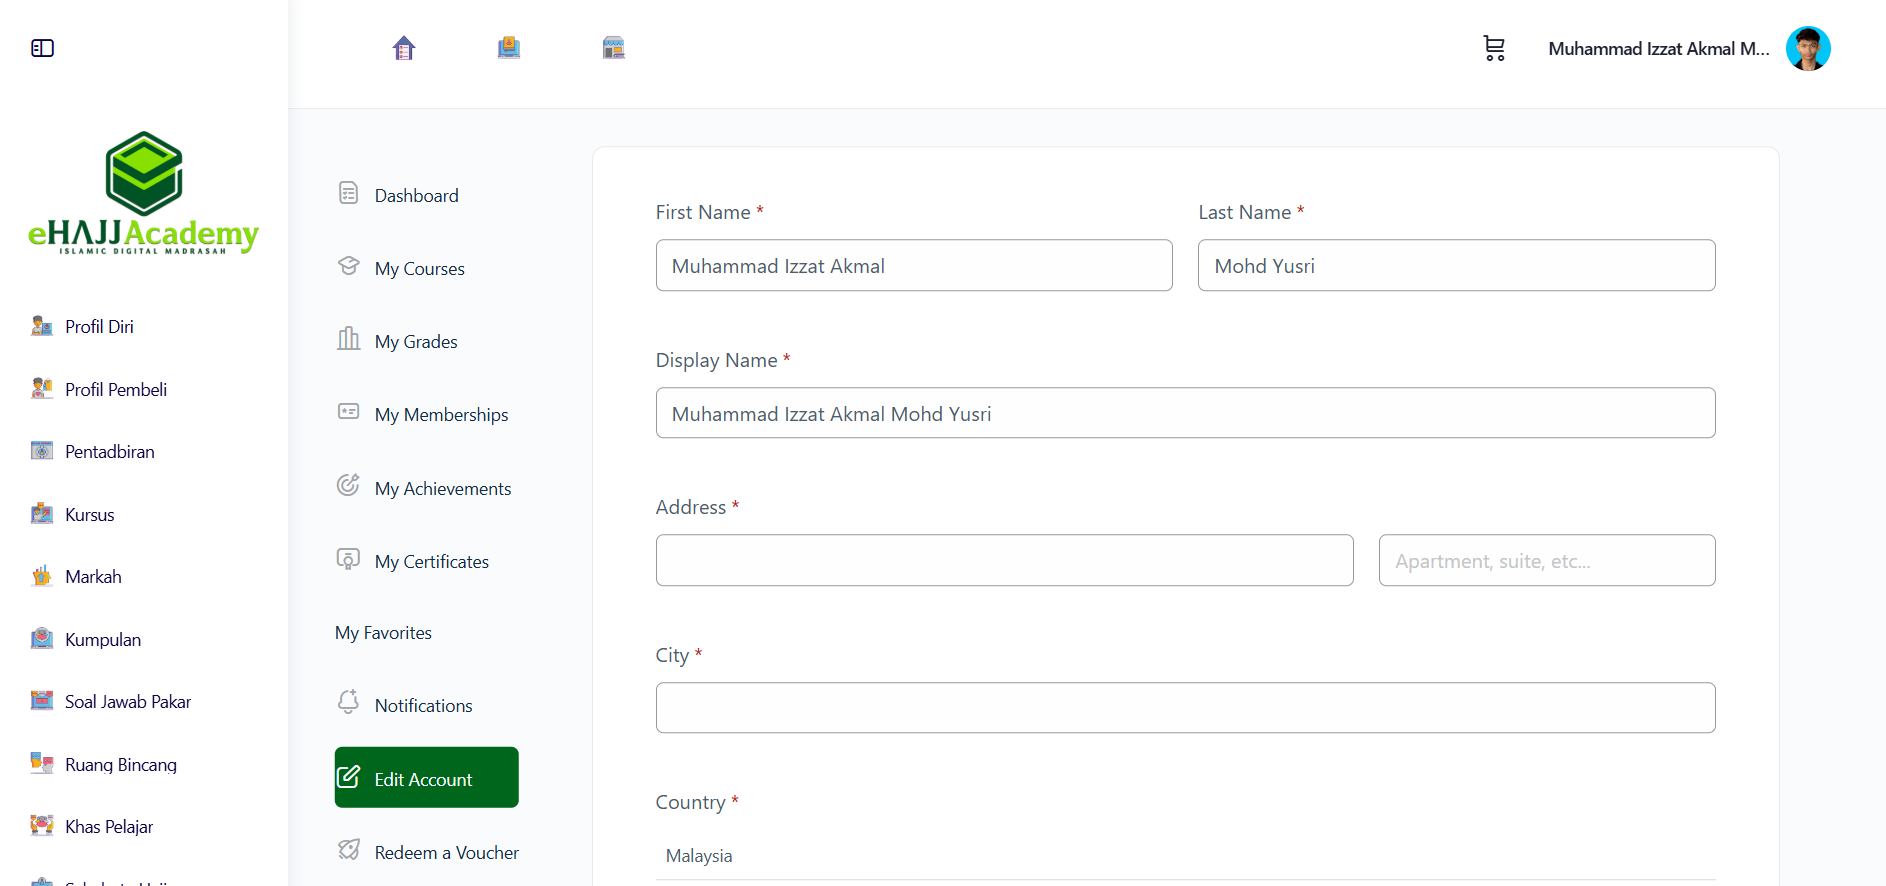Click the My Certificates badge icon
This screenshot has height=886, width=1886.
pyautogui.click(x=348, y=559)
